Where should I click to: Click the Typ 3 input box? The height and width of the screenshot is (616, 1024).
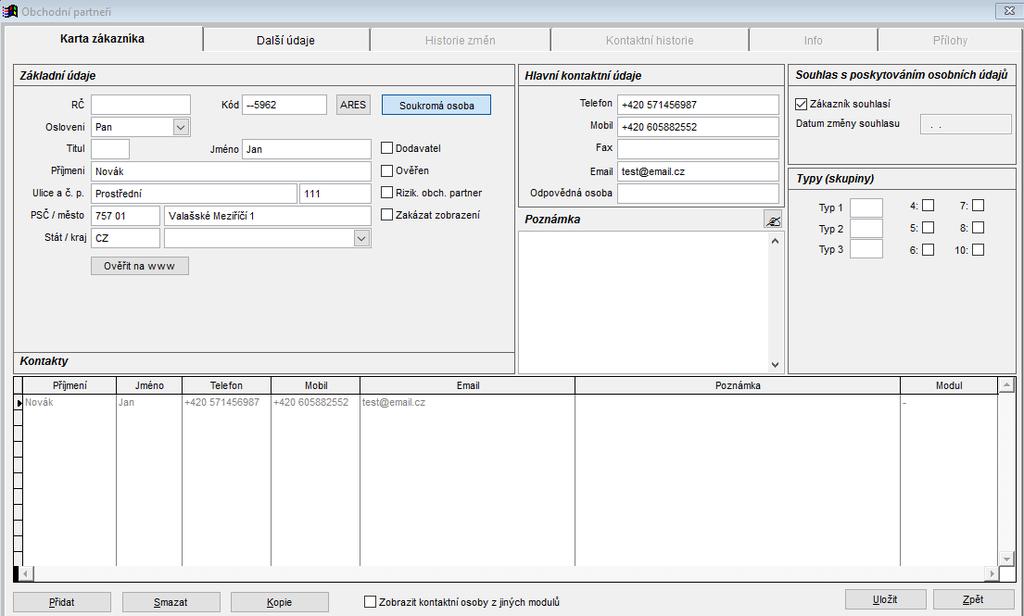click(x=866, y=249)
